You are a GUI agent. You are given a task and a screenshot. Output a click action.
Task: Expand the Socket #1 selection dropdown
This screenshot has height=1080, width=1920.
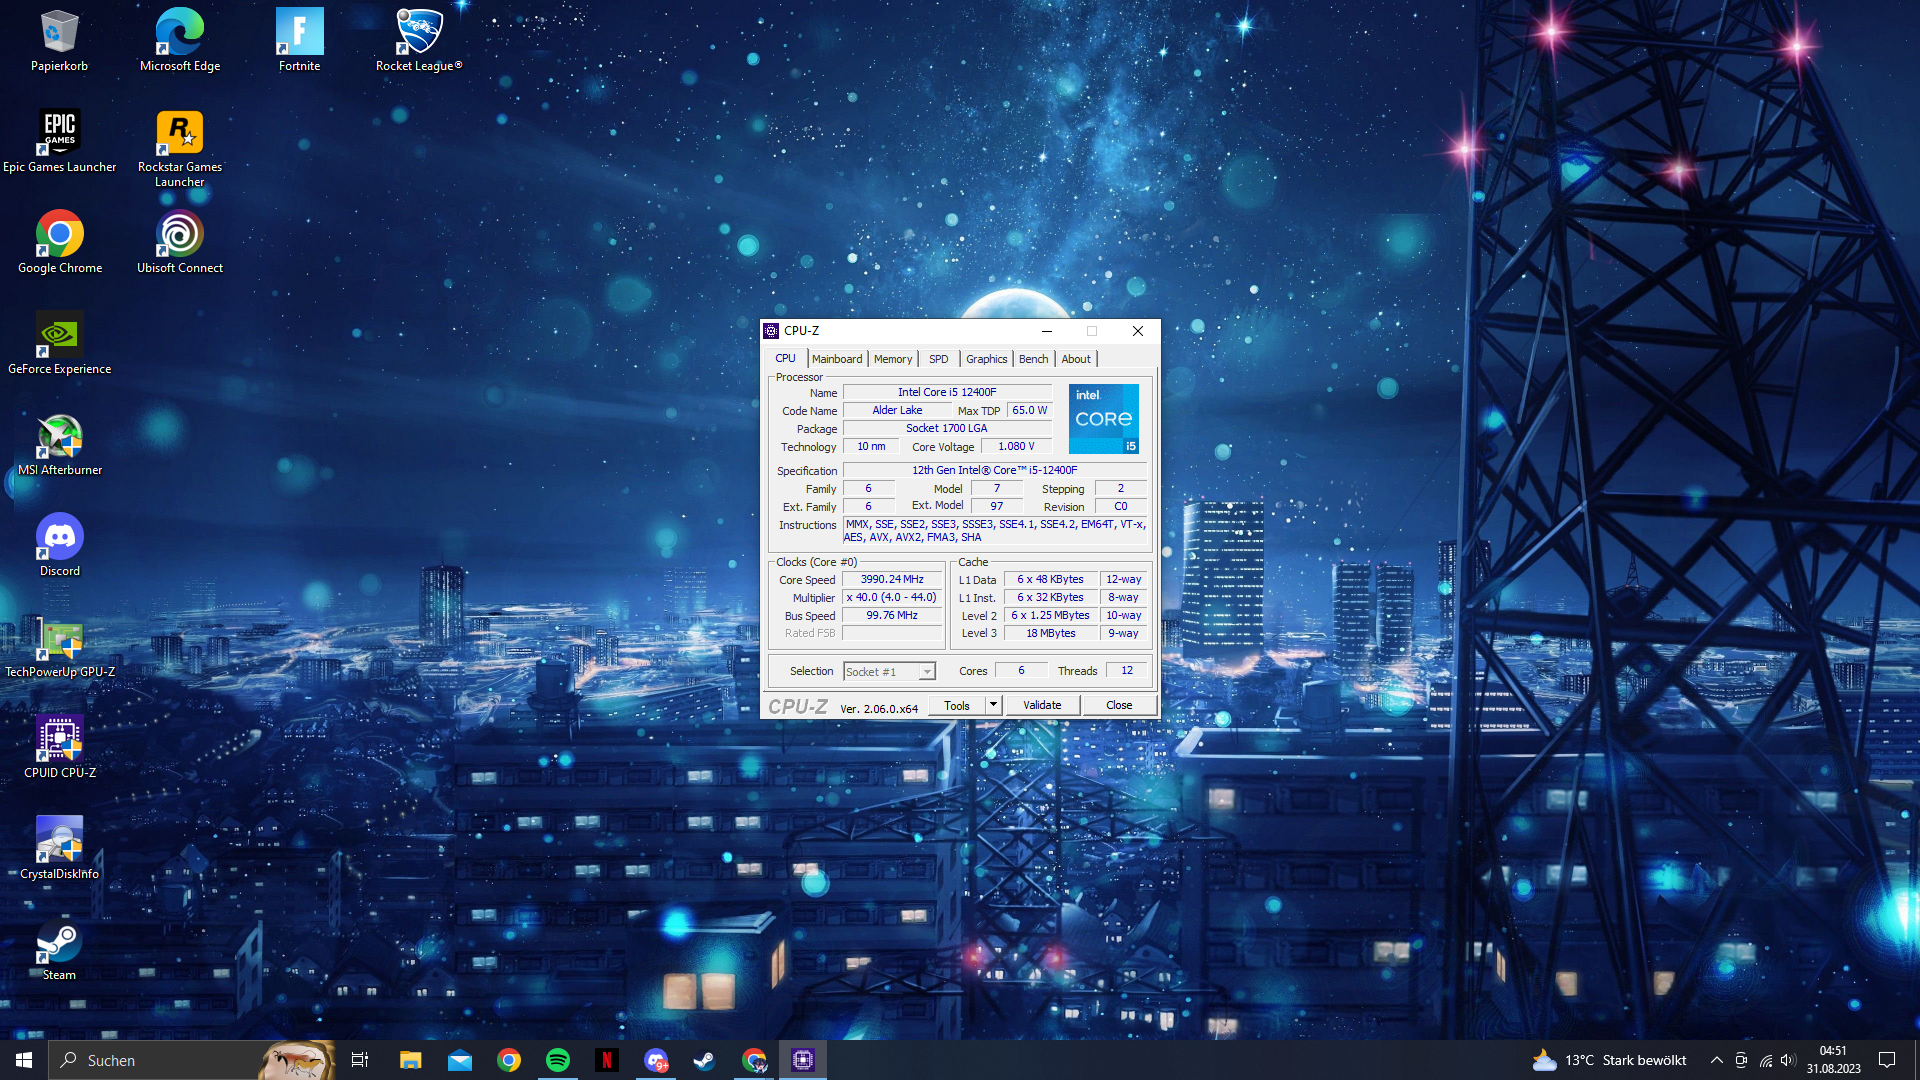927,672
